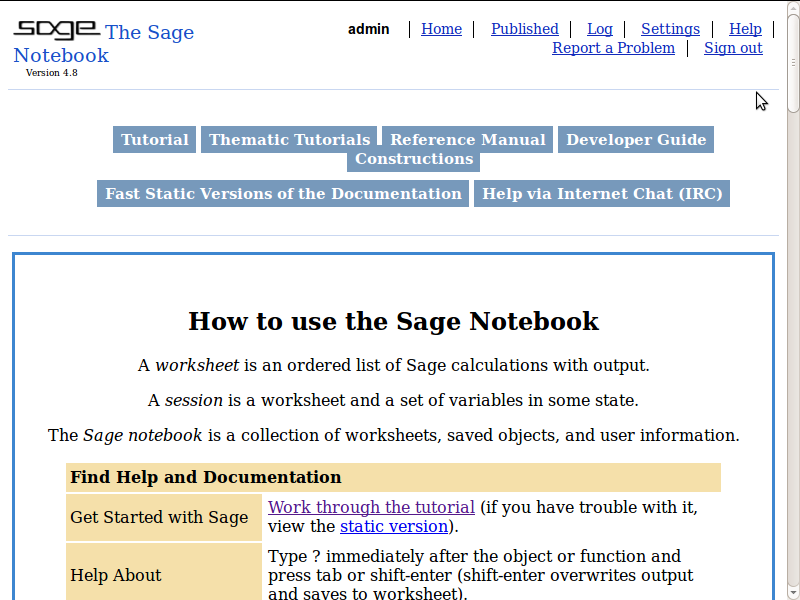Click the Sage logo icon
The image size is (800, 600).
coord(56,29)
